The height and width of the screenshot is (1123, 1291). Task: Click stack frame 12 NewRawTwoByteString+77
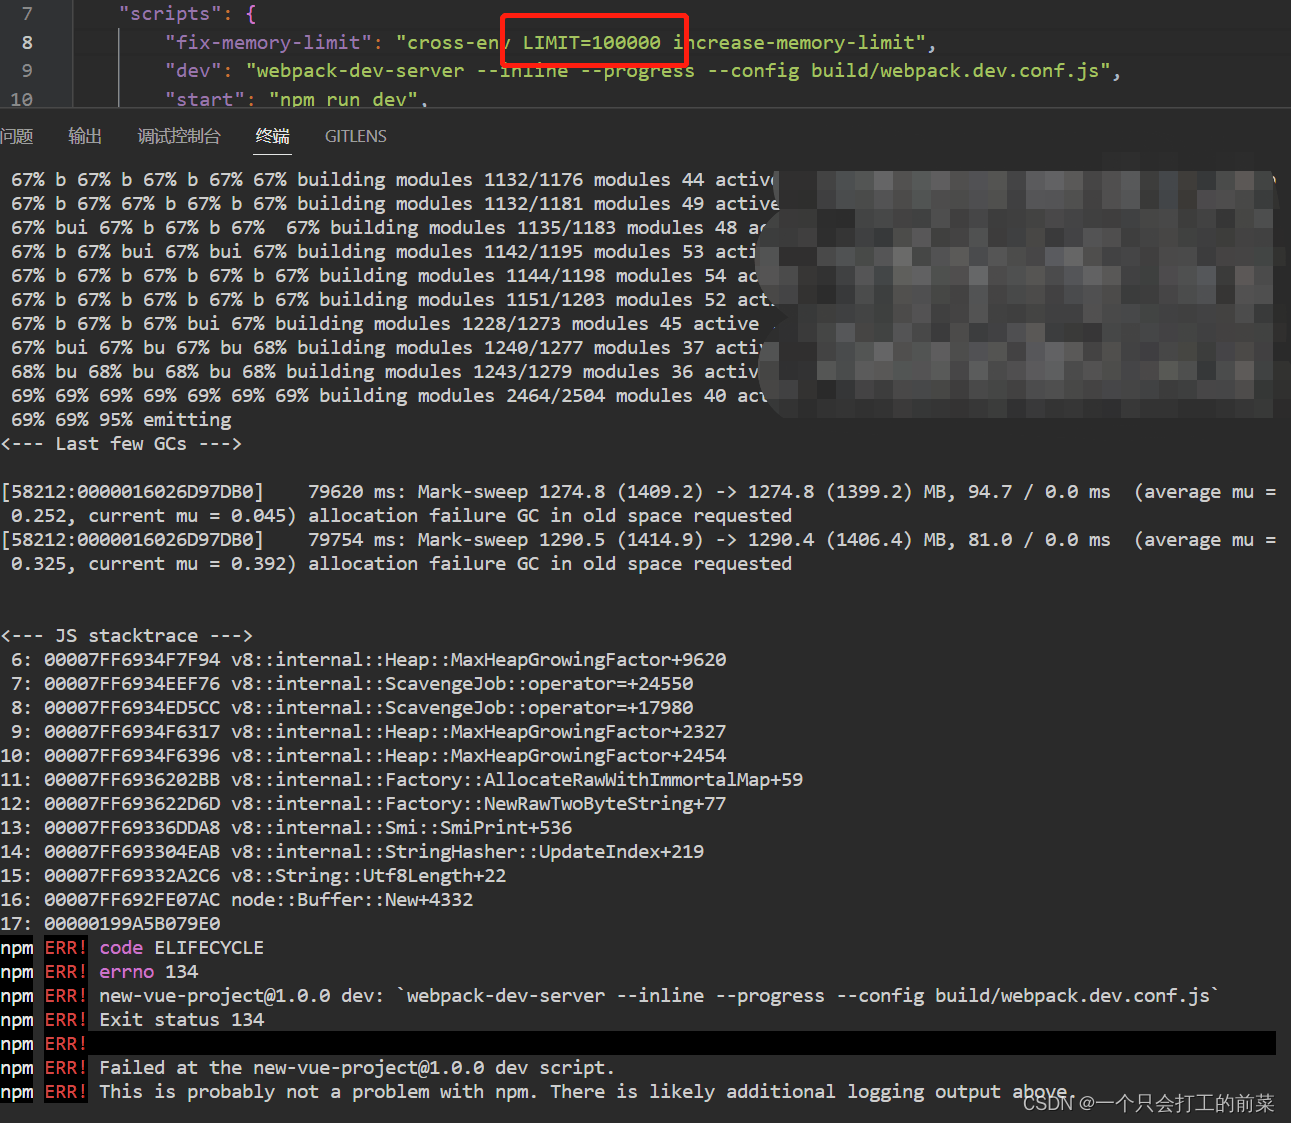tap(363, 804)
